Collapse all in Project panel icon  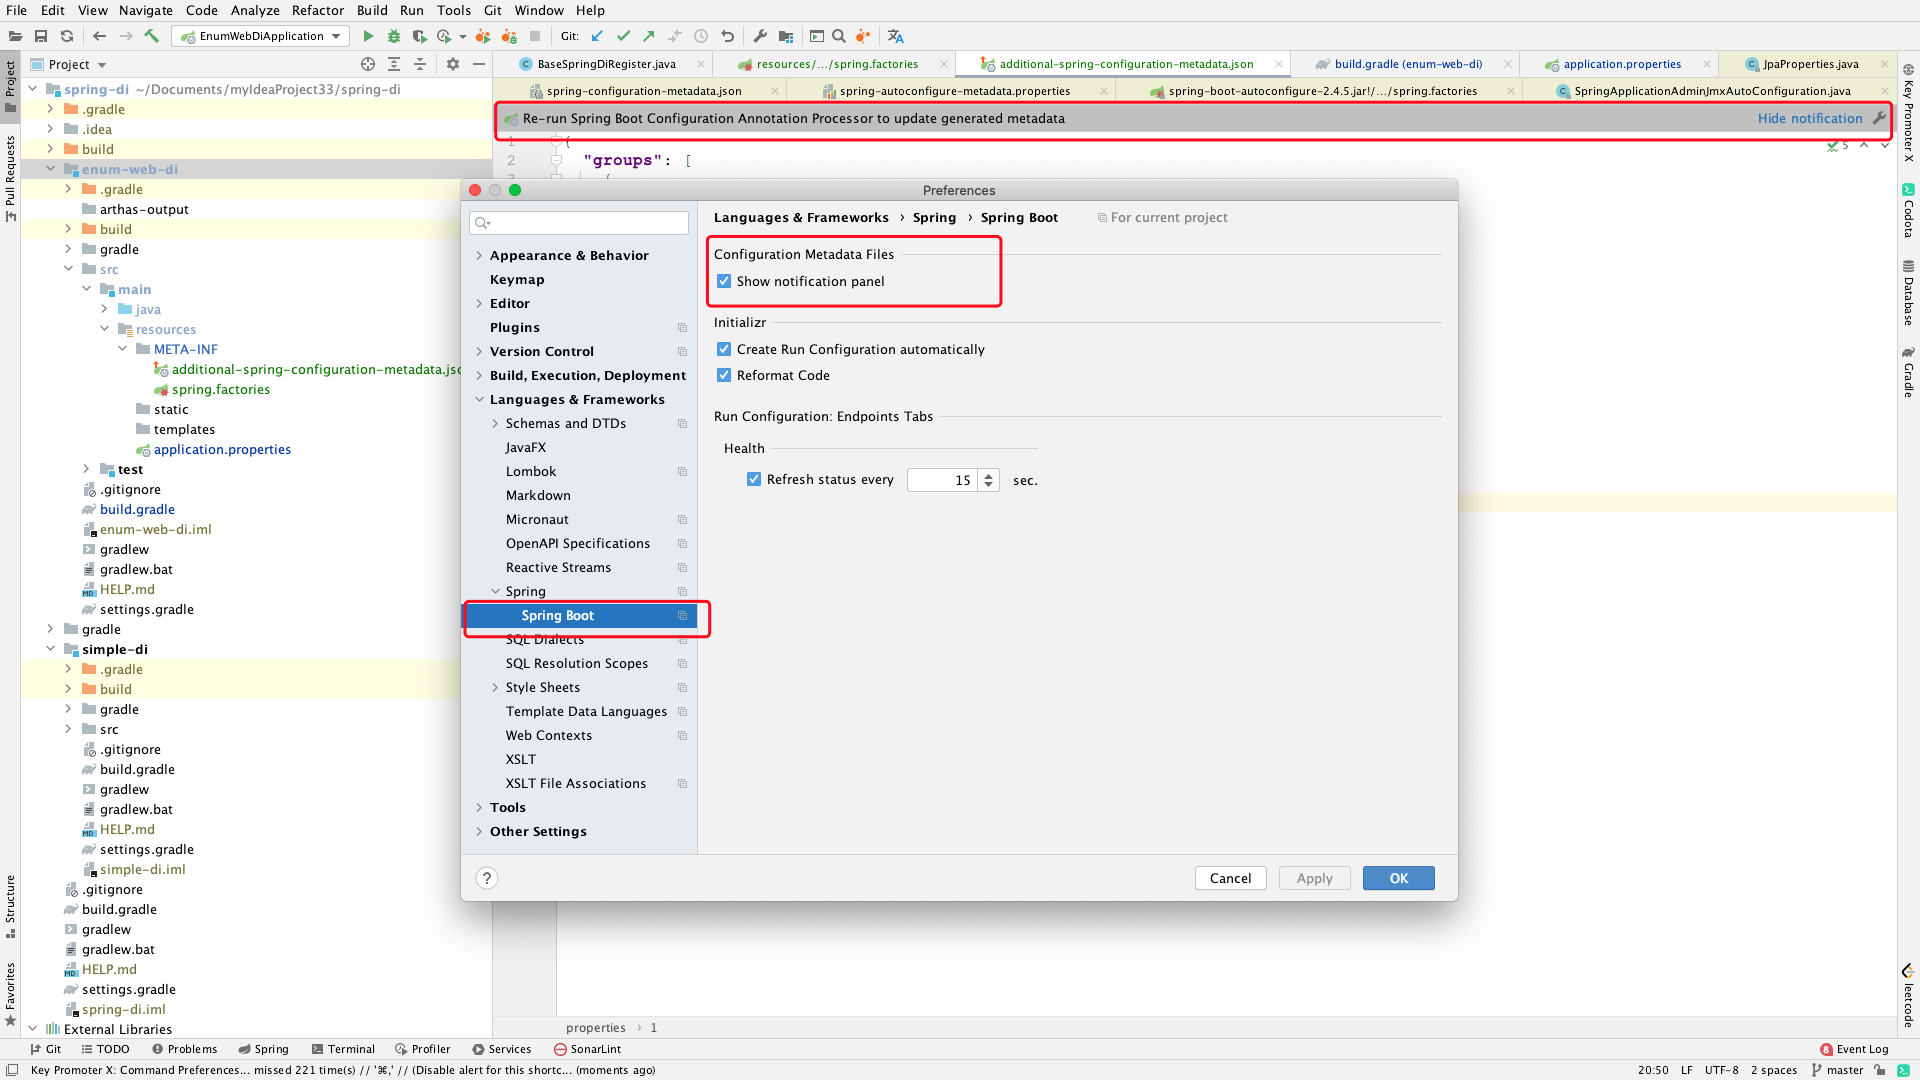(420, 64)
